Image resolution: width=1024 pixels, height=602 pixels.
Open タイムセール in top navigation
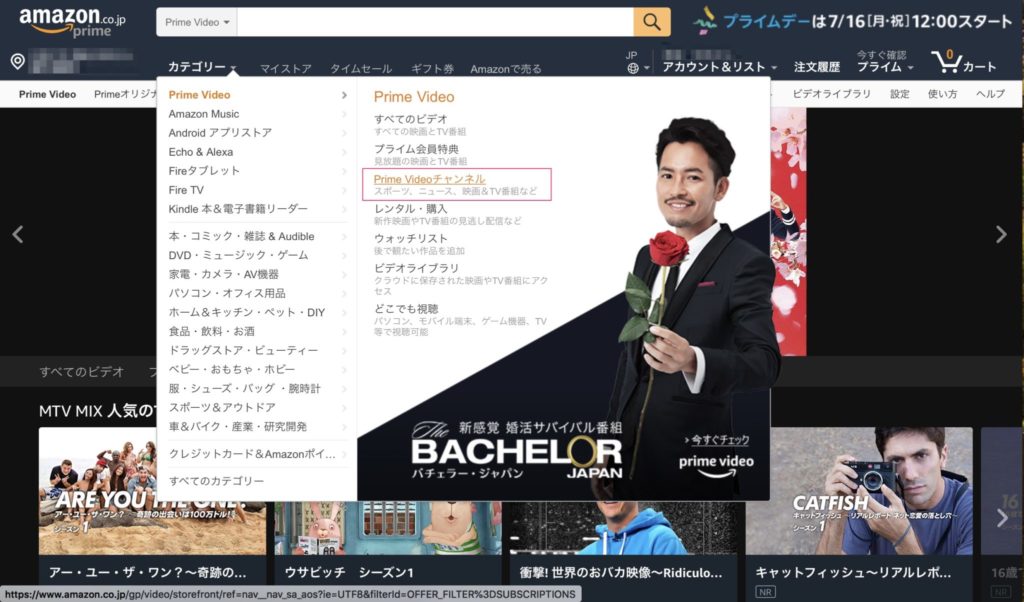(360, 69)
